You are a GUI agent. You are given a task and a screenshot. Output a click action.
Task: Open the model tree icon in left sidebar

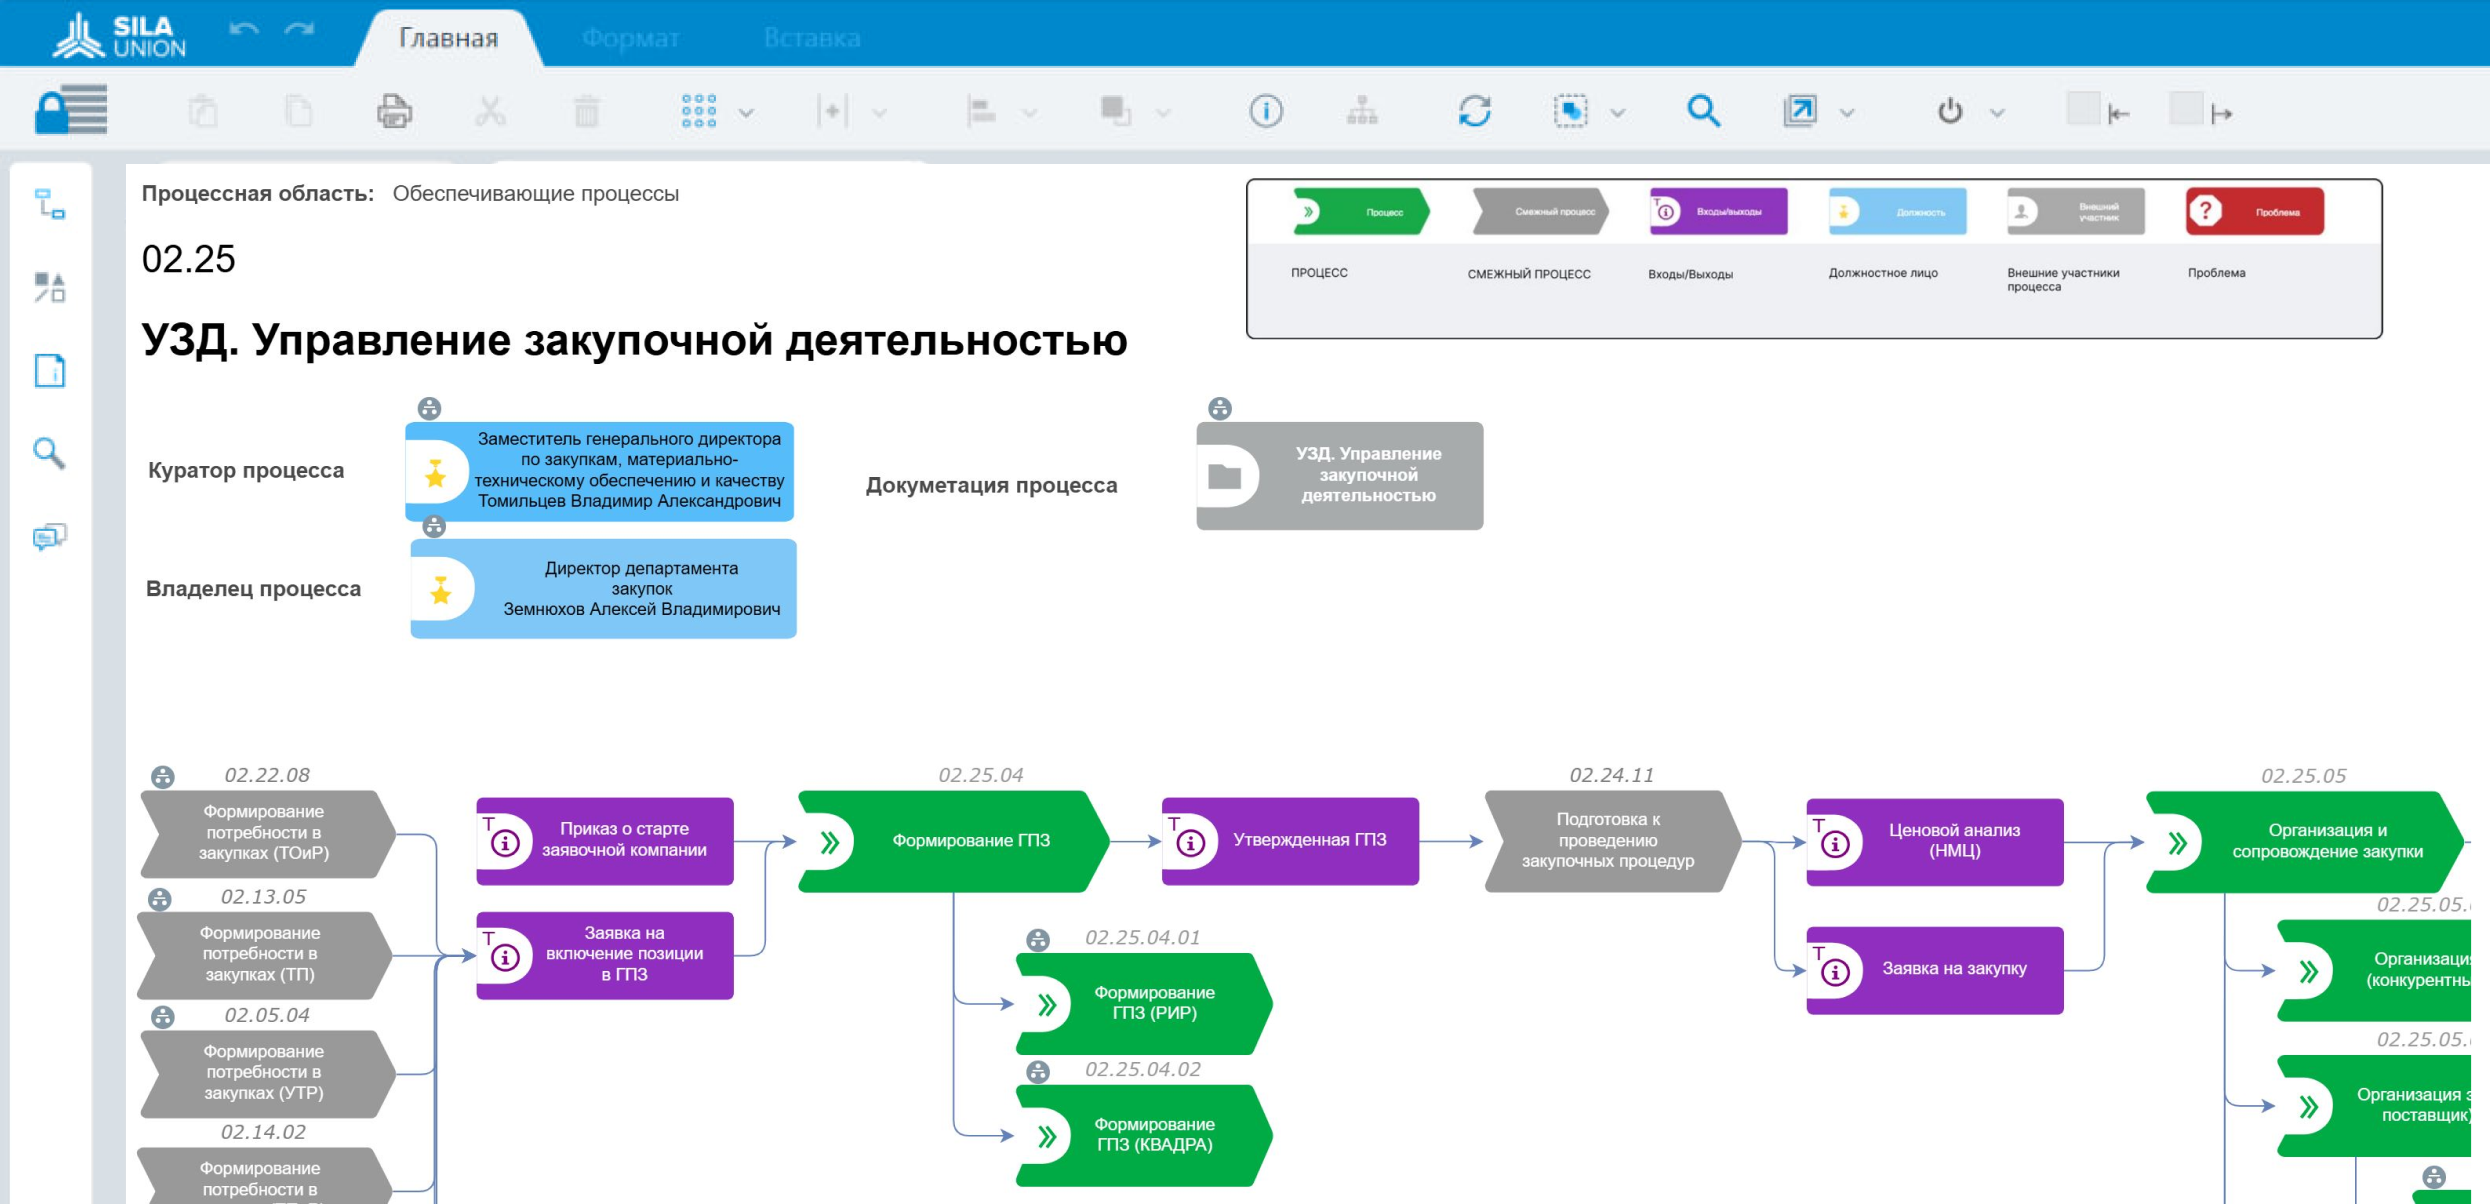[49, 204]
